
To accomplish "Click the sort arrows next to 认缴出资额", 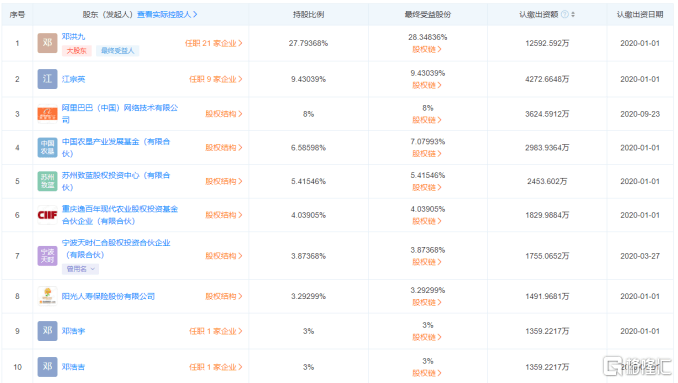I will (x=573, y=14).
